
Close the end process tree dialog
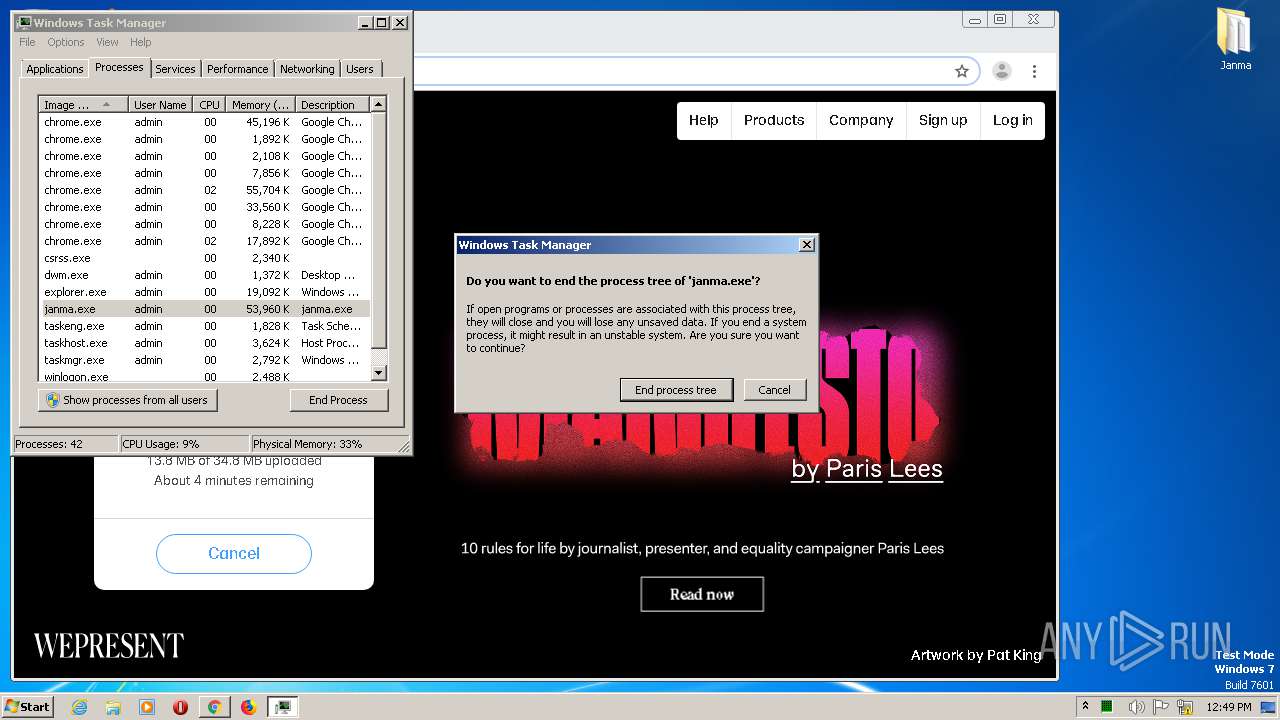pos(807,245)
